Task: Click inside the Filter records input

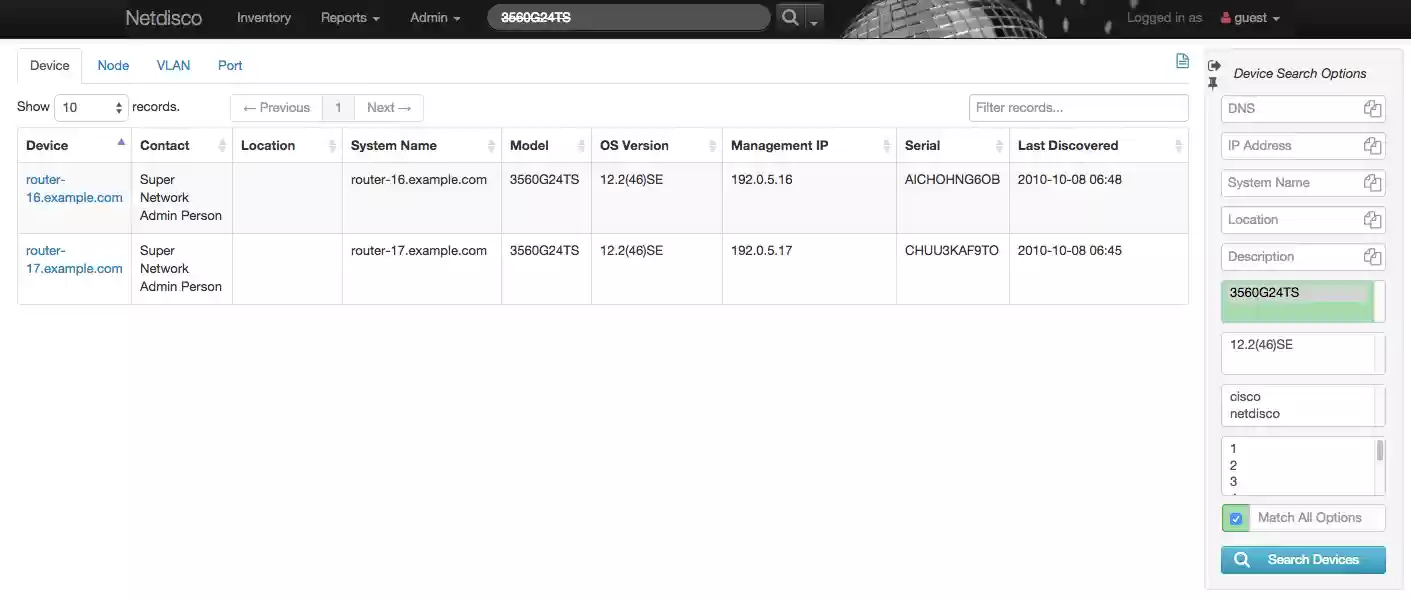Action: [1078, 107]
